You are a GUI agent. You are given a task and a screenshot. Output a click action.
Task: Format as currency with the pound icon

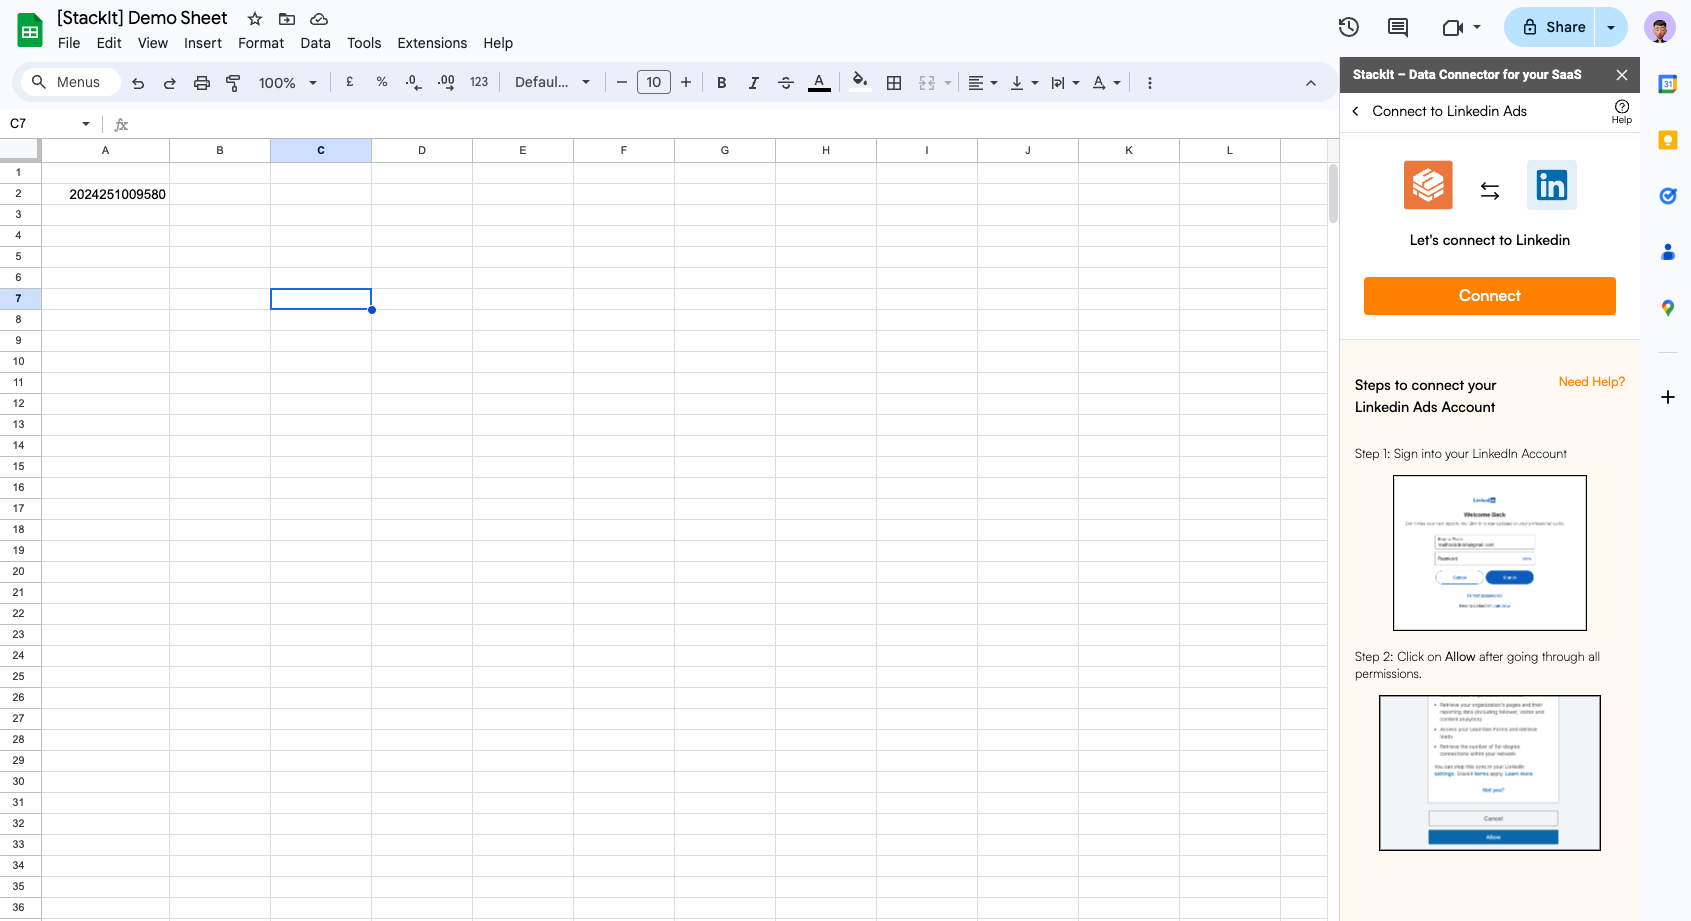click(350, 82)
